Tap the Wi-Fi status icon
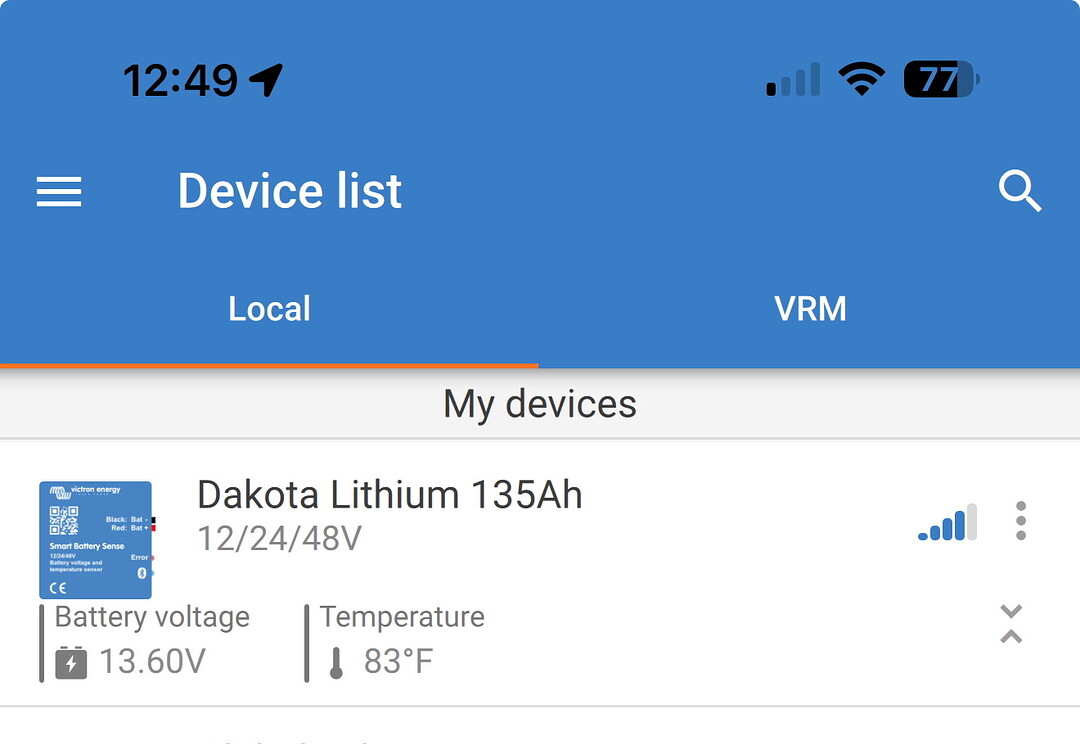The height and width of the screenshot is (744, 1080). pos(862,79)
